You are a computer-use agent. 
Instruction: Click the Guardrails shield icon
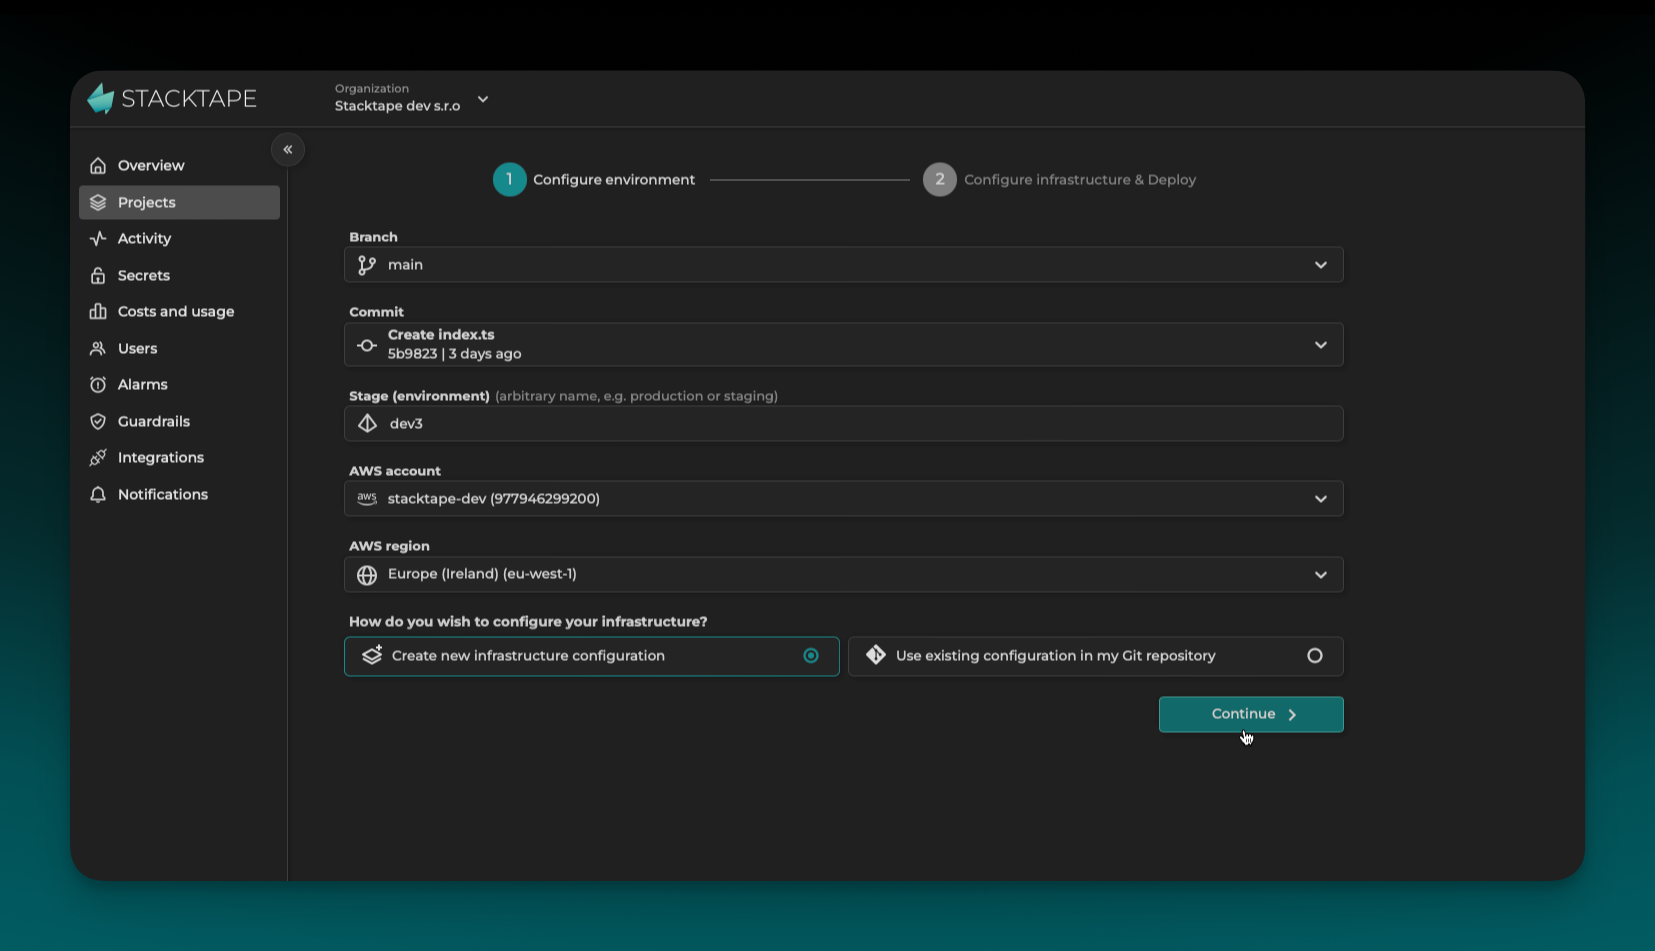[98, 422]
